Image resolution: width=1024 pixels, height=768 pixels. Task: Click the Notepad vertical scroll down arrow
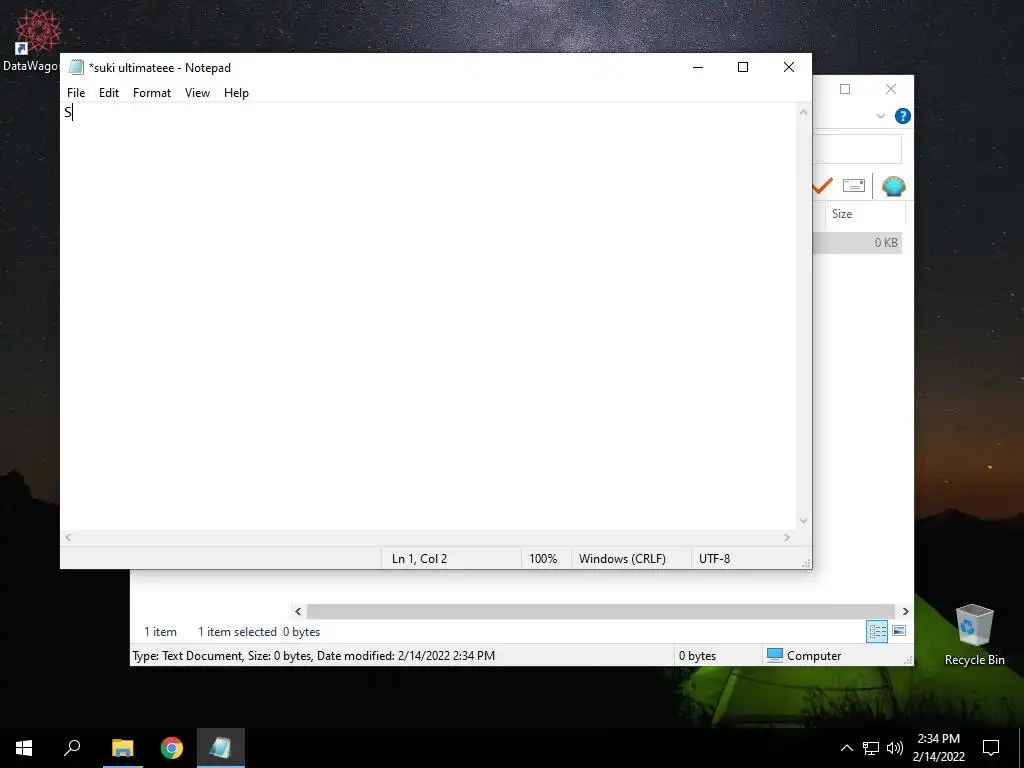tap(803, 520)
